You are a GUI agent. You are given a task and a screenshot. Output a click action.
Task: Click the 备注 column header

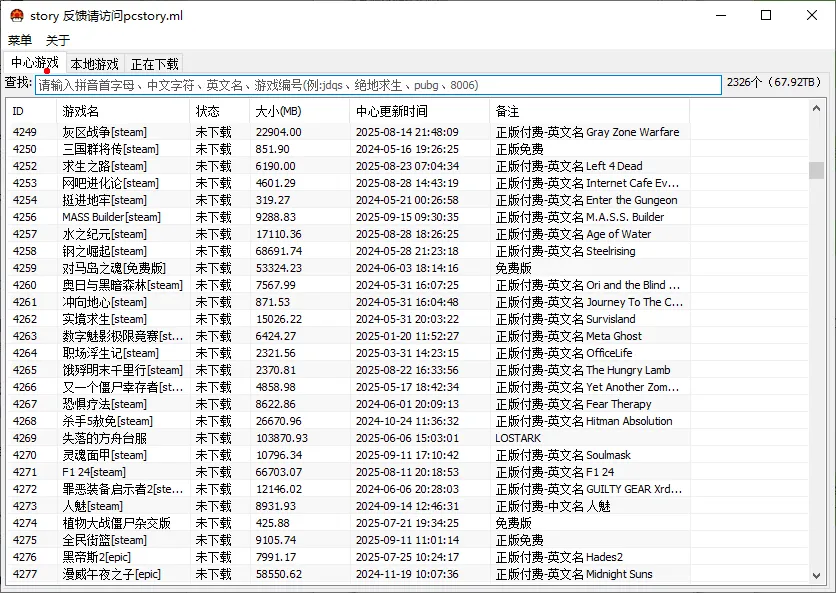(x=588, y=111)
